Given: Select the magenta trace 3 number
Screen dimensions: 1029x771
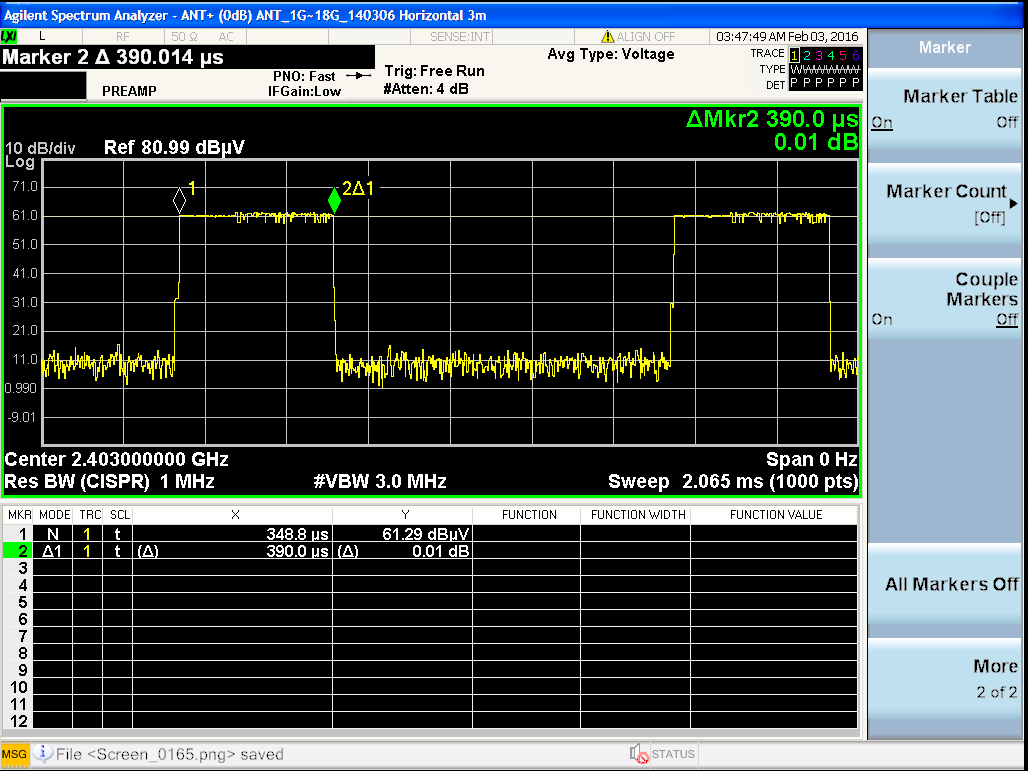Looking at the screenshot, I should pos(819,55).
